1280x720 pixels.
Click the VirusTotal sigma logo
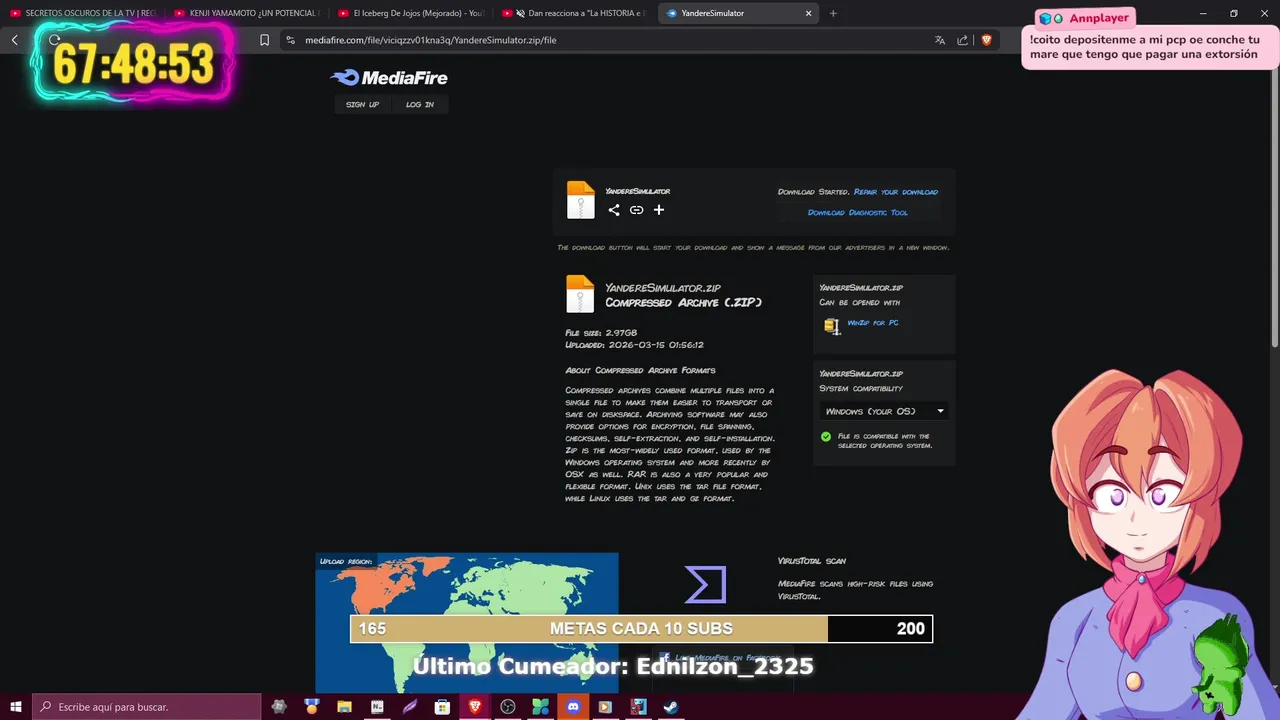705,585
